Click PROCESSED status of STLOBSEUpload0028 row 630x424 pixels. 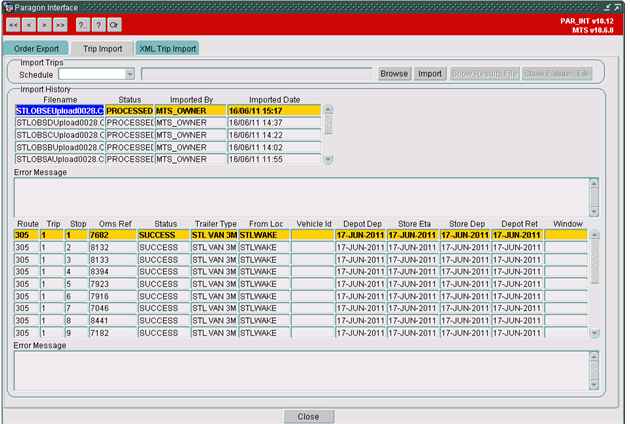(129, 111)
